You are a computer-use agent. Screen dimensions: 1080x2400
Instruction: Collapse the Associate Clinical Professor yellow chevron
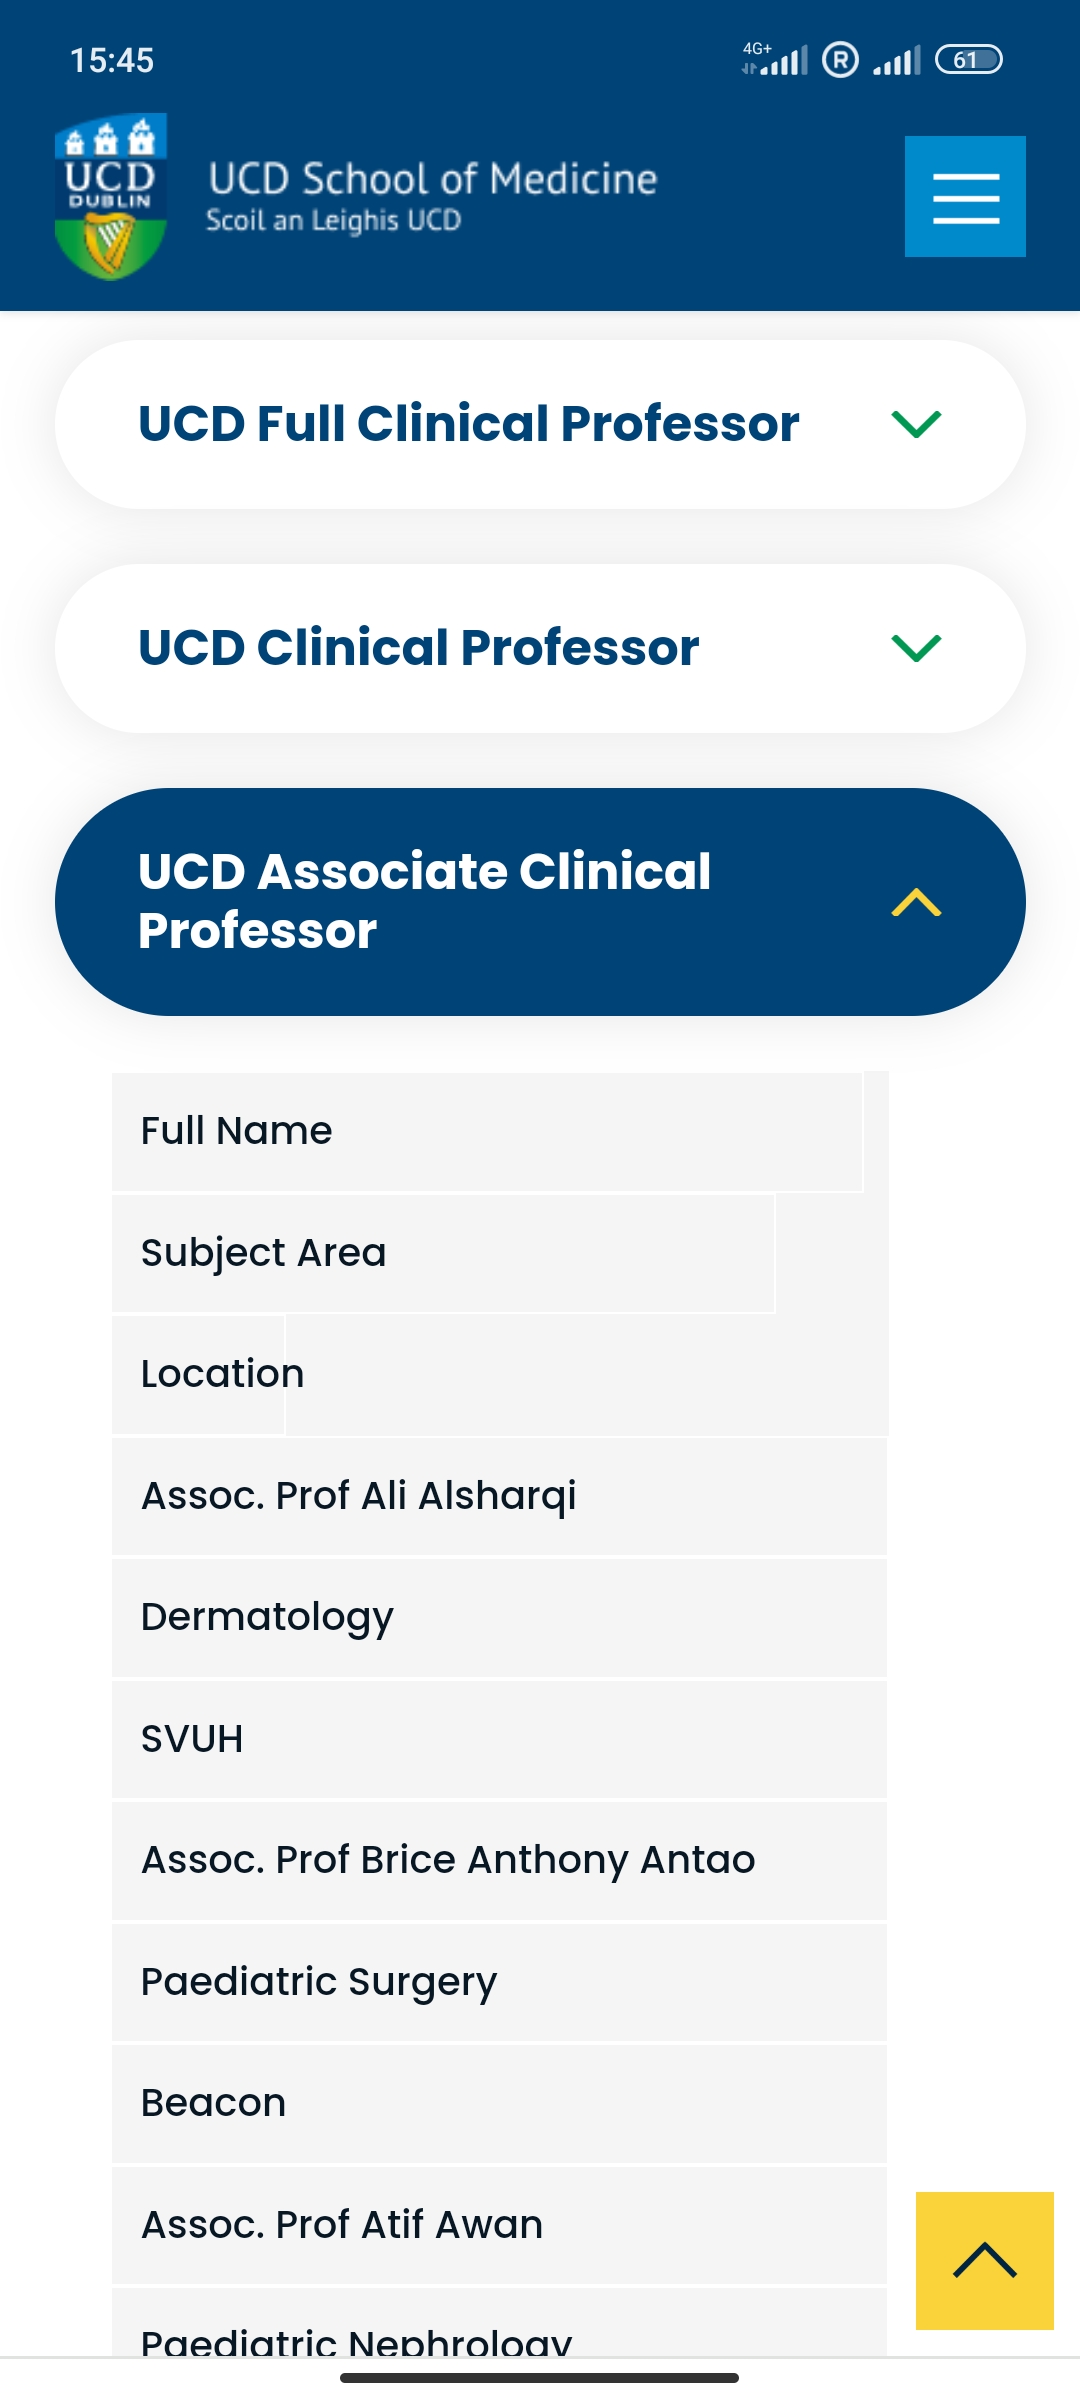coord(916,902)
